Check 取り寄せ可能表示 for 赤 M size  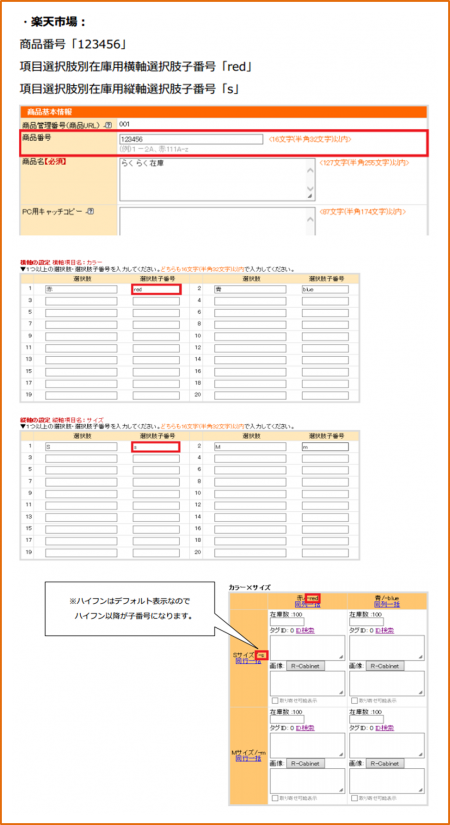click(275, 798)
